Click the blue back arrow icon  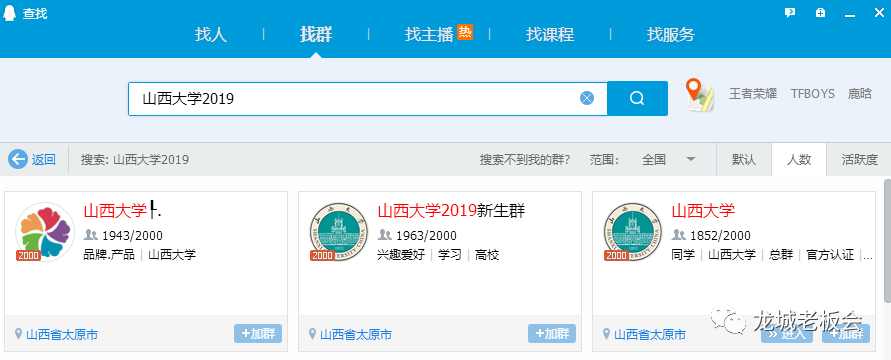(18, 160)
